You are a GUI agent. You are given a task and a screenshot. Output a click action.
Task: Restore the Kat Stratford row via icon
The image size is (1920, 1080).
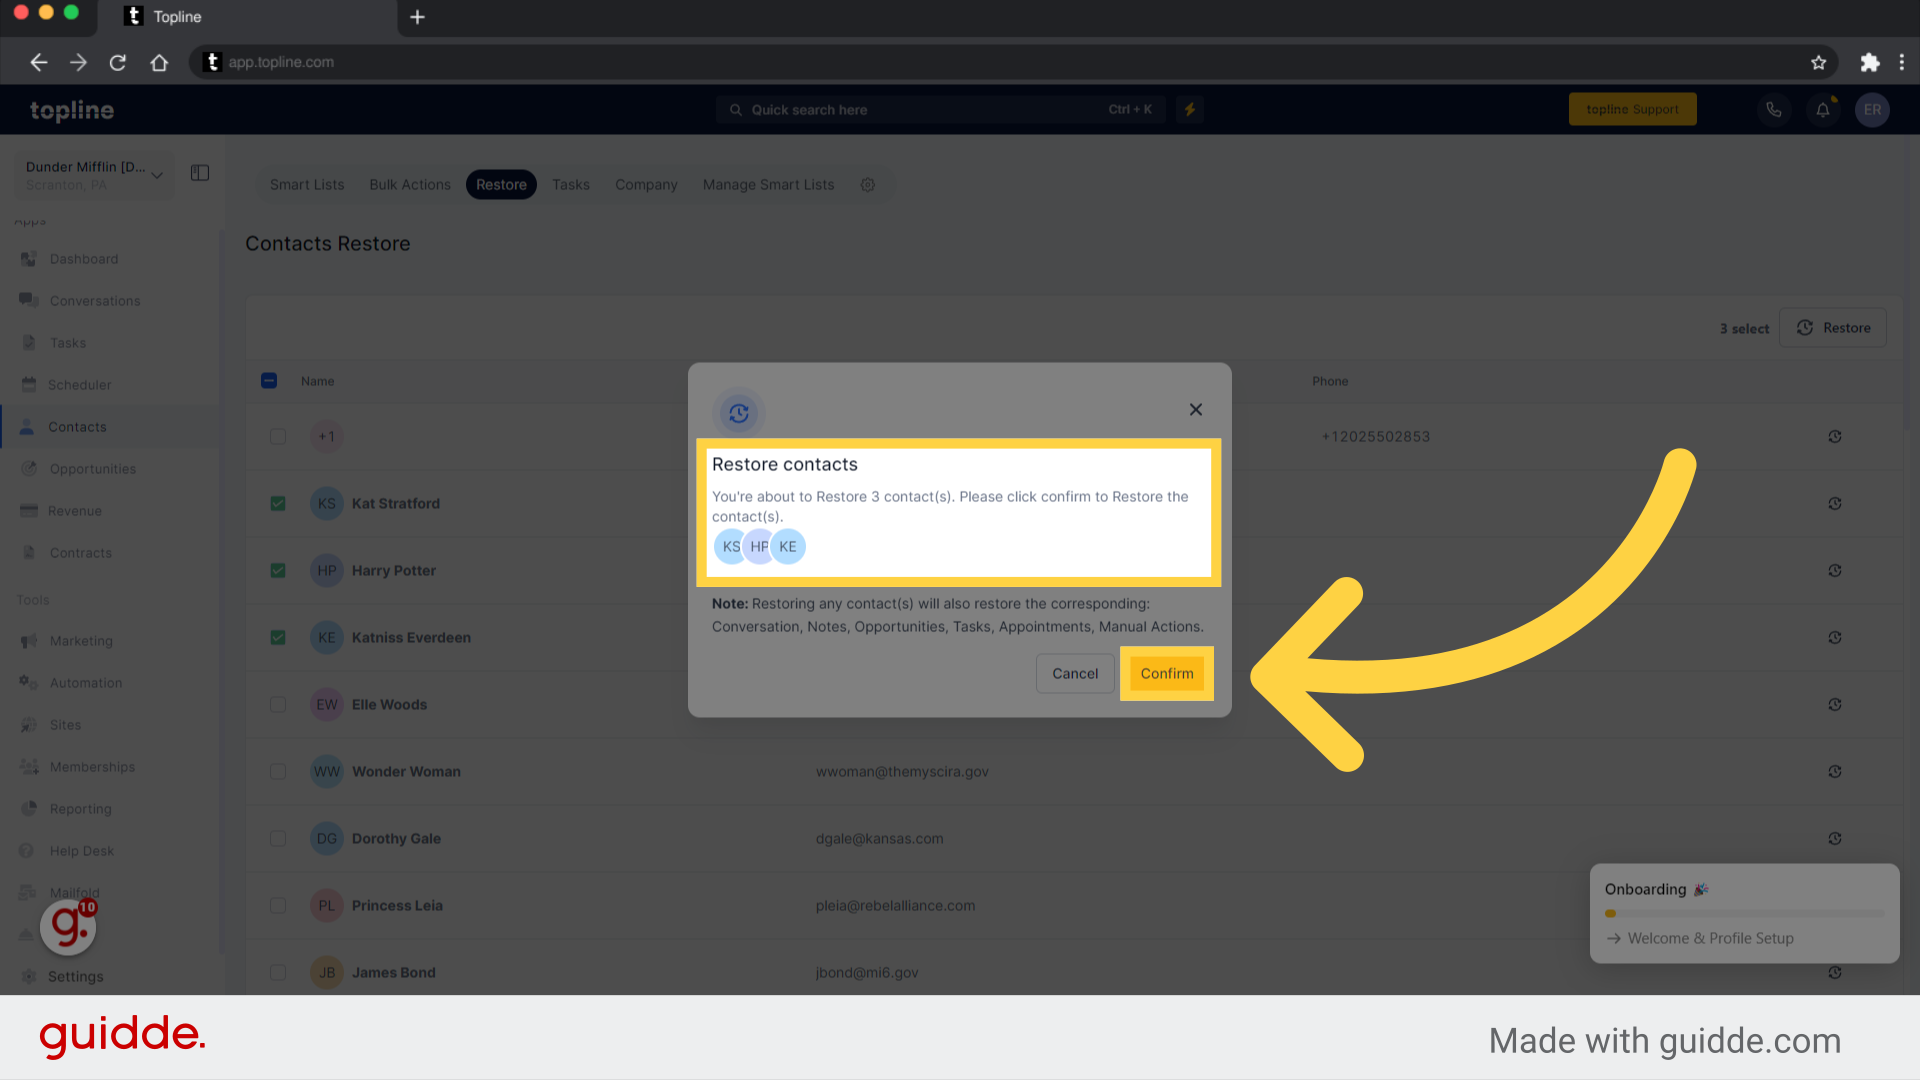(x=1835, y=504)
